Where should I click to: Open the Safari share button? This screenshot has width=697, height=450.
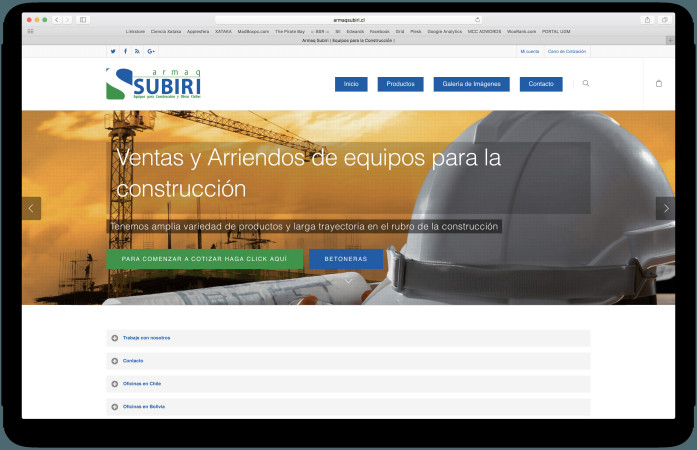pos(647,20)
